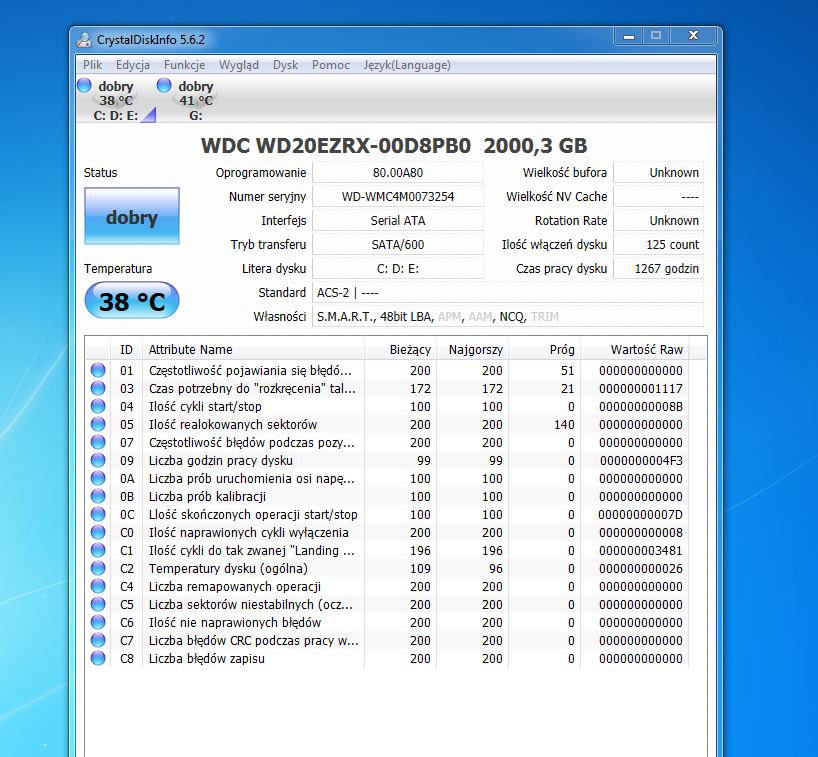Screen dimensions: 818x757
Task: Select the Liczba prób kalibracji row
Action: (x=387, y=496)
